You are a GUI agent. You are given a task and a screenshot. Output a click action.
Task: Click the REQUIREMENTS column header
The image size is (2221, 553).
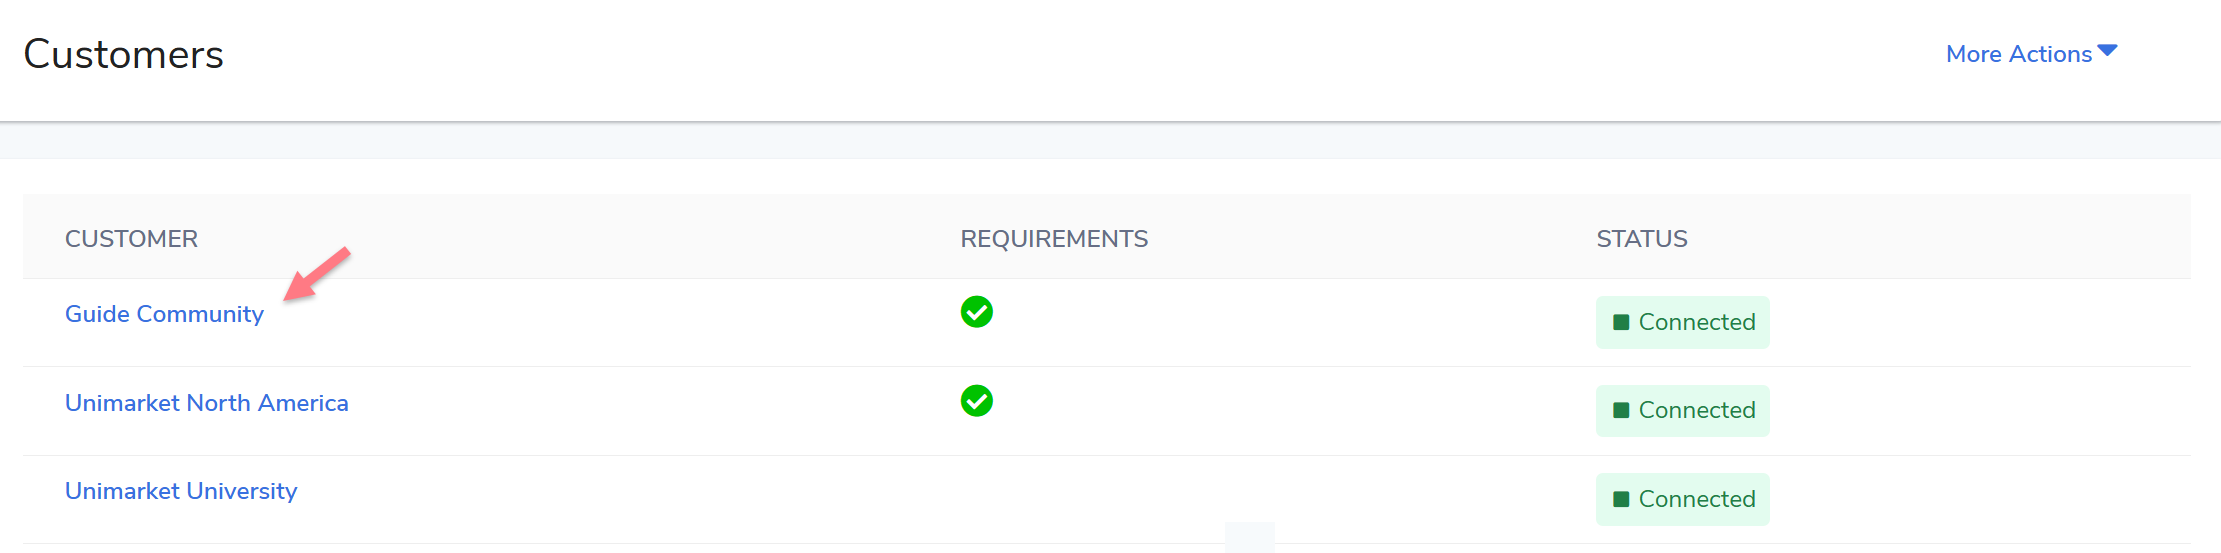(x=1053, y=239)
